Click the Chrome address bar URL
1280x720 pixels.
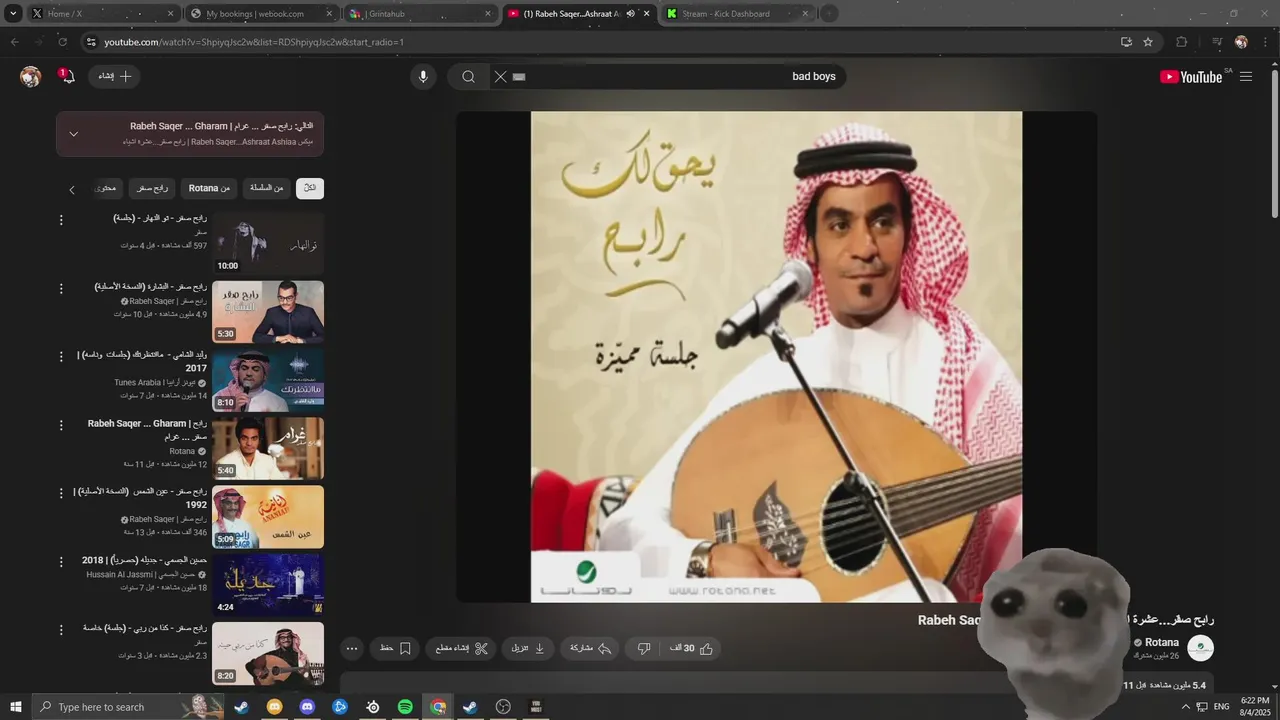pyautogui.click(x=254, y=42)
